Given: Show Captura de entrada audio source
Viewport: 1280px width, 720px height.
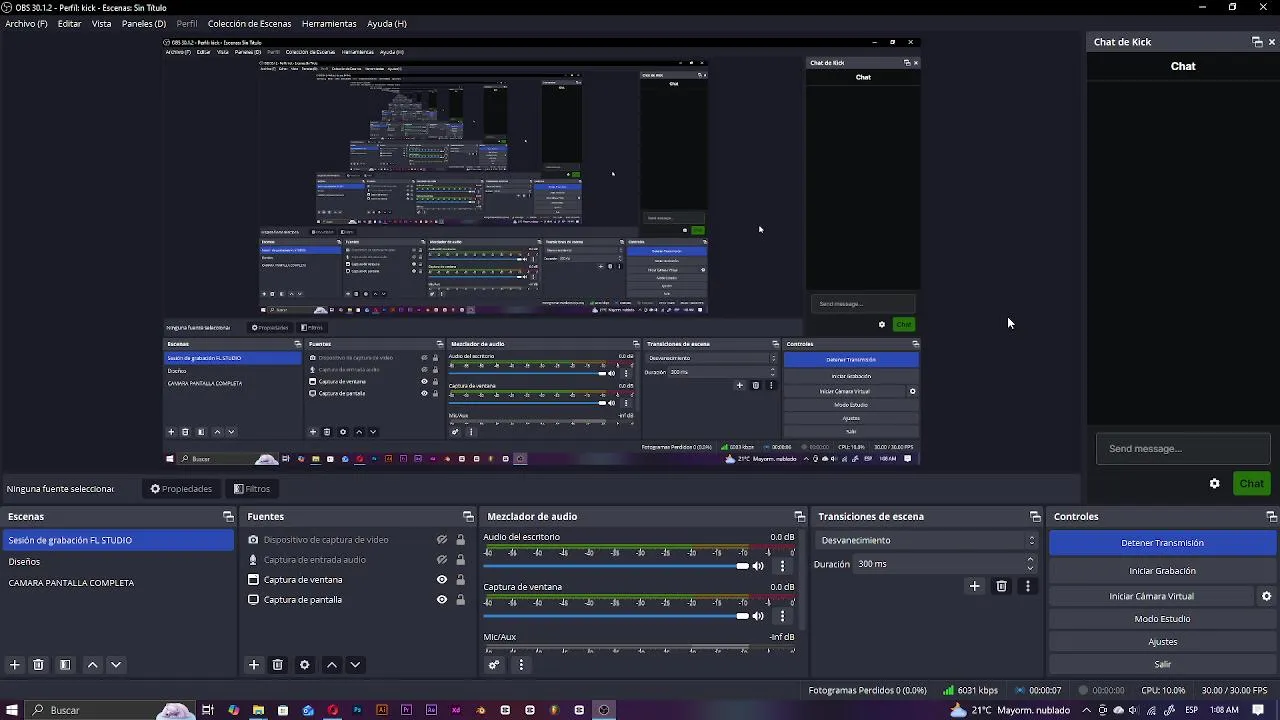Looking at the screenshot, I should point(441,560).
